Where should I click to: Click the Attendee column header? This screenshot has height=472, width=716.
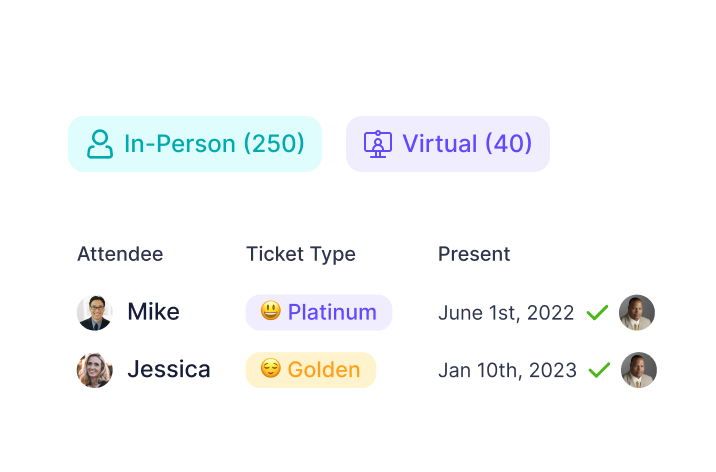click(120, 255)
